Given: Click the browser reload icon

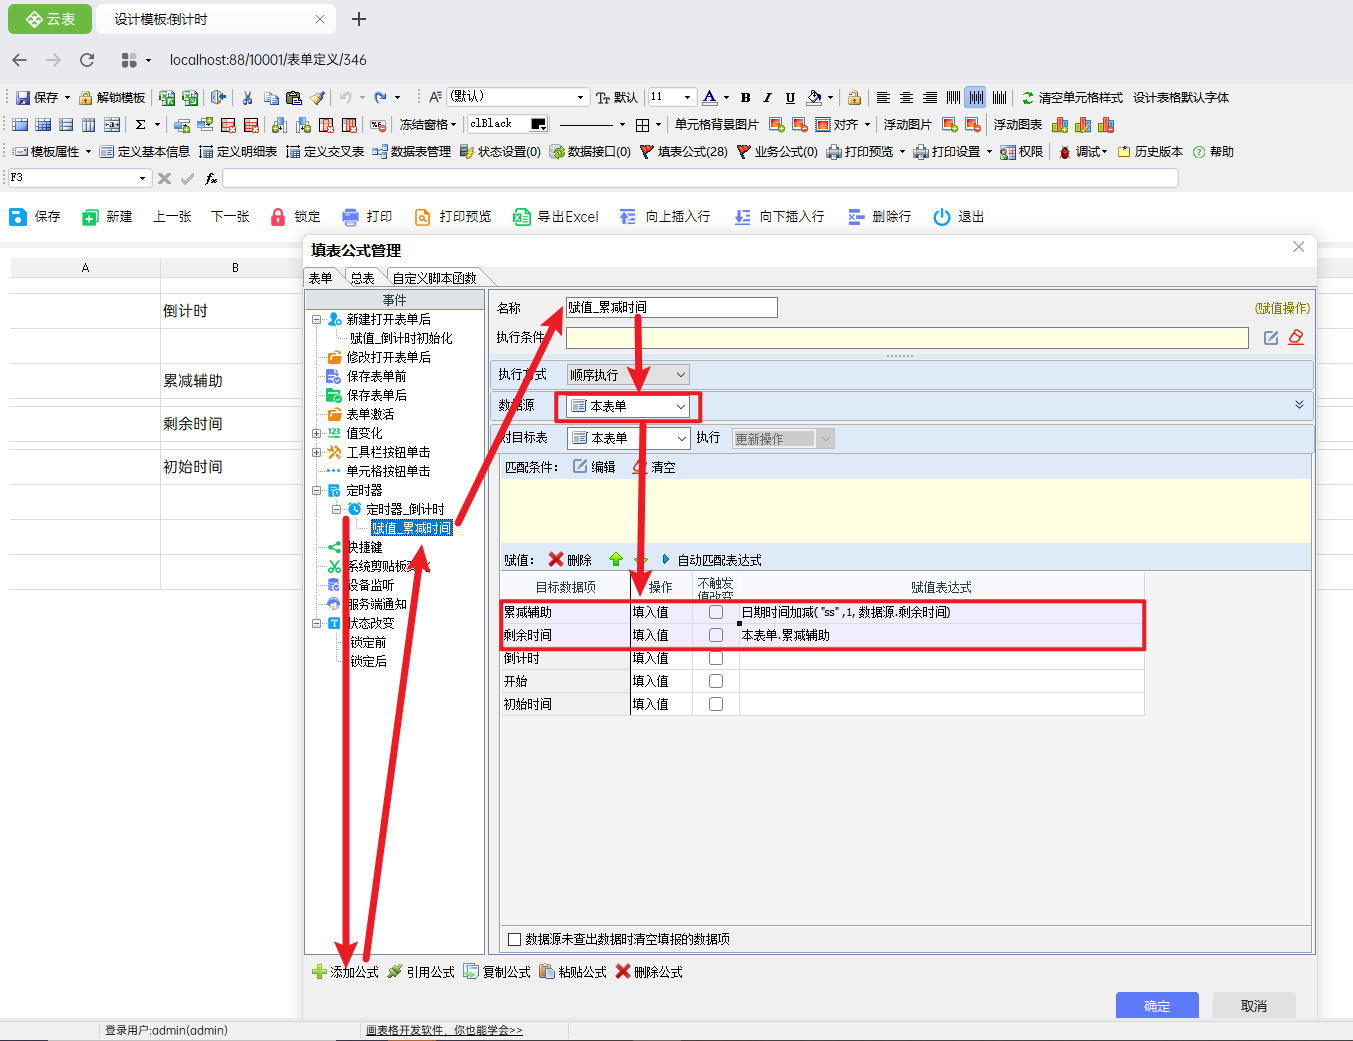Looking at the screenshot, I should tap(87, 60).
